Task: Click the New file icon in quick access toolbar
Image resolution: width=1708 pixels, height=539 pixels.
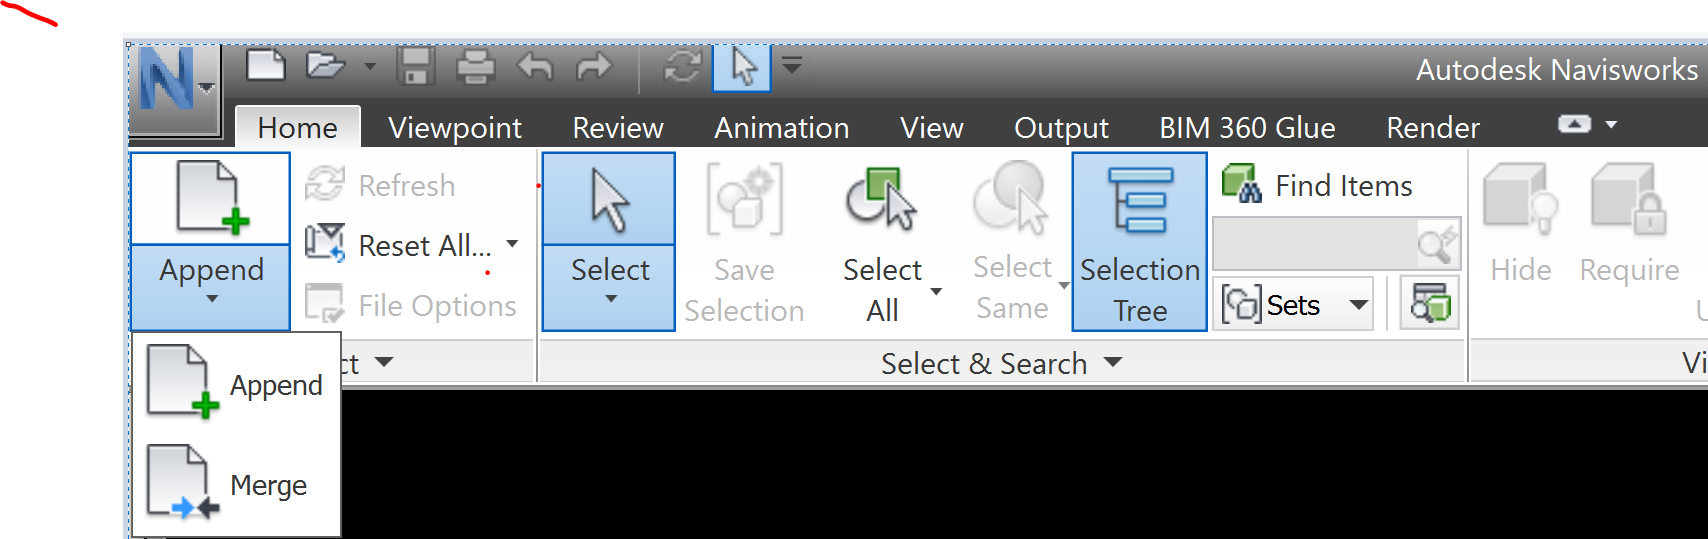Action: tap(265, 67)
